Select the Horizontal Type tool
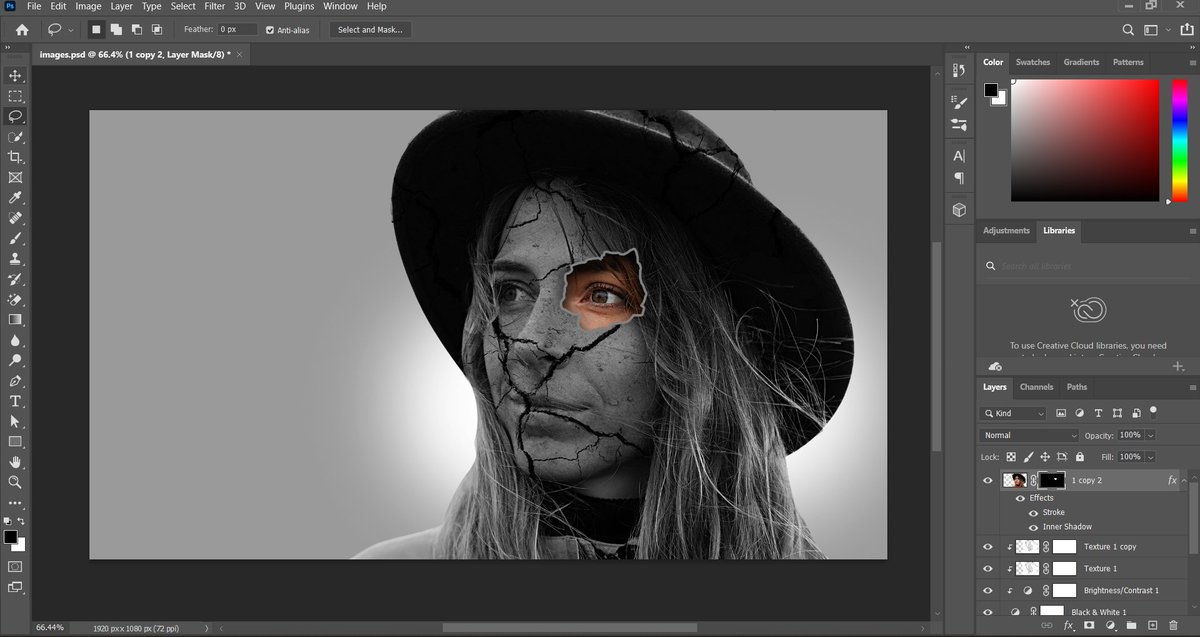 pyautogui.click(x=15, y=401)
